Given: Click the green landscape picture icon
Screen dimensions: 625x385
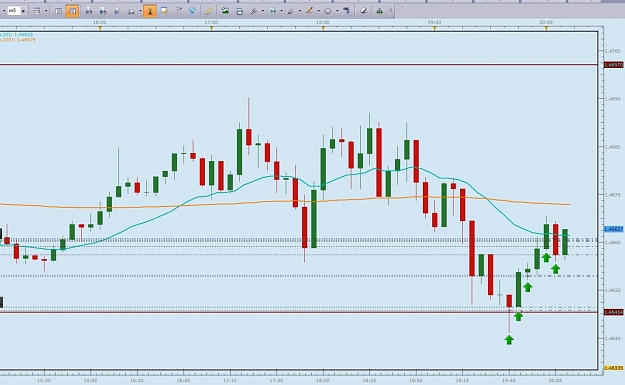Looking at the screenshot, I should (x=225, y=11).
